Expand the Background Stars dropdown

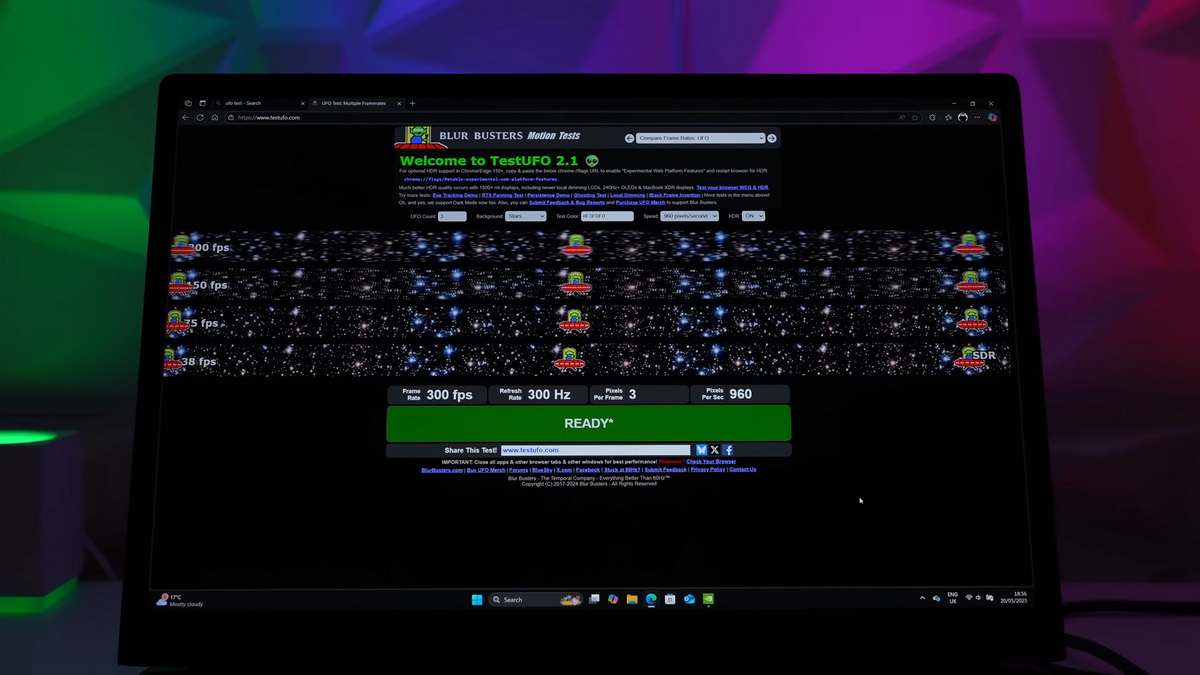point(526,216)
